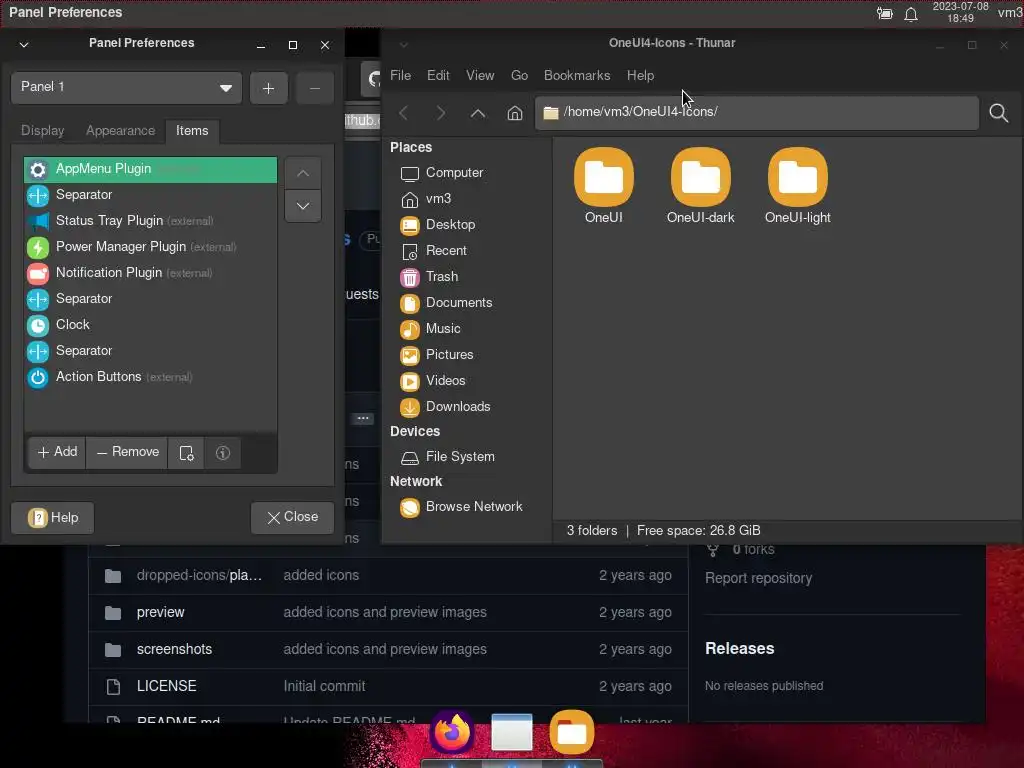Select AppMenu Plugin gear icon in items list
The image size is (1024, 768).
[38, 170]
